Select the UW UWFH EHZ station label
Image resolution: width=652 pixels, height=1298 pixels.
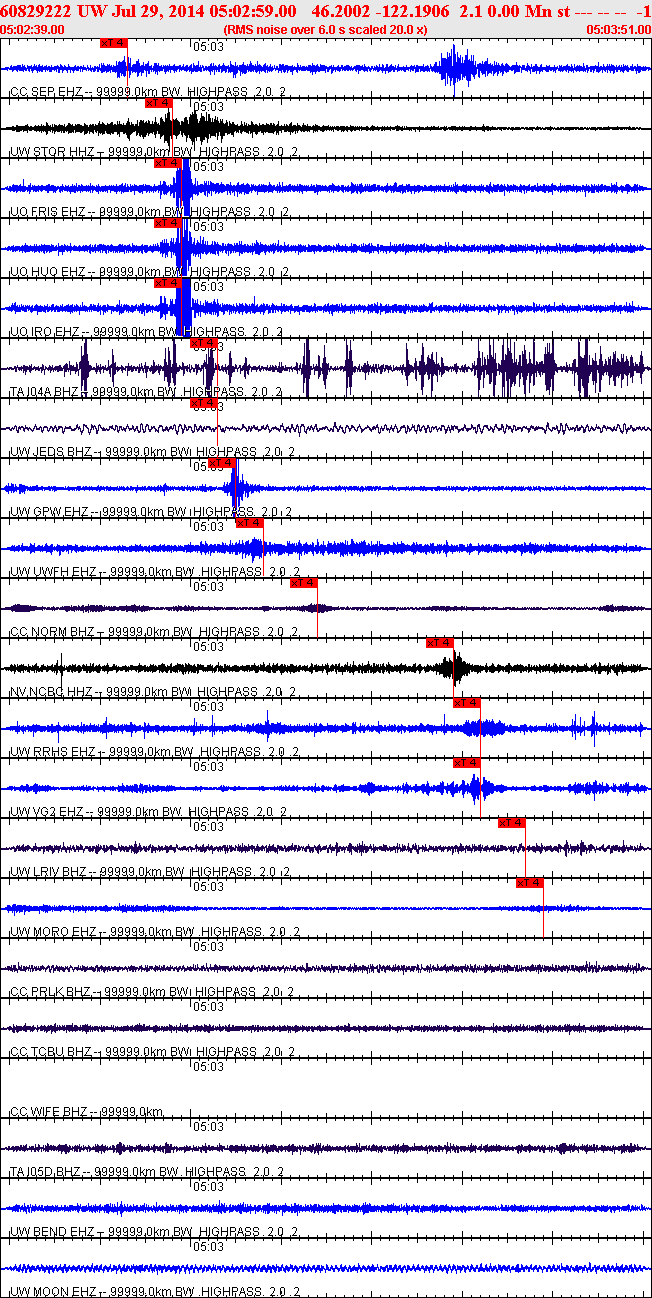coord(153,571)
